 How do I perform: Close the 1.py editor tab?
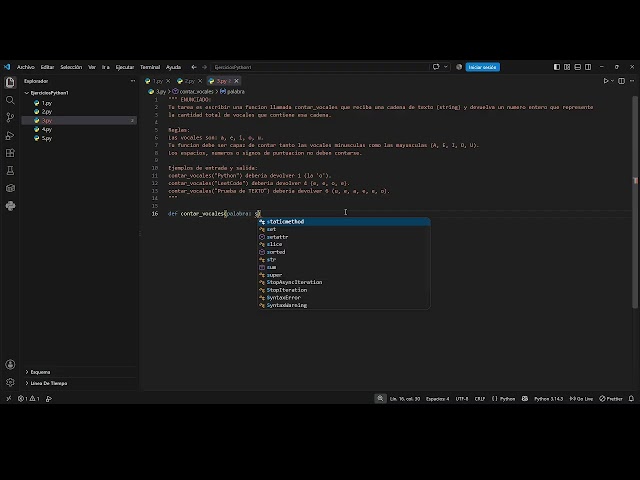168,81
